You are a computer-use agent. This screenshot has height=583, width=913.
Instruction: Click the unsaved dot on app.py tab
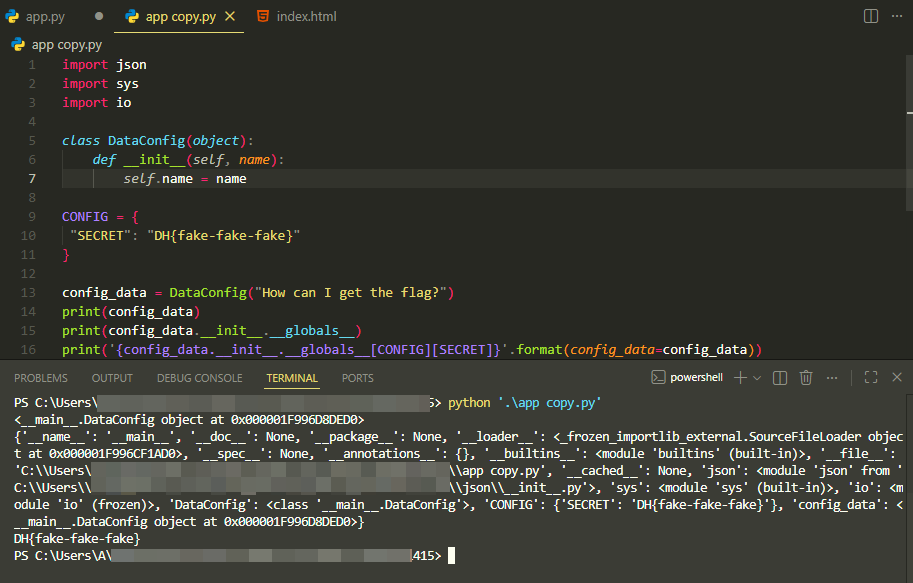[98, 17]
